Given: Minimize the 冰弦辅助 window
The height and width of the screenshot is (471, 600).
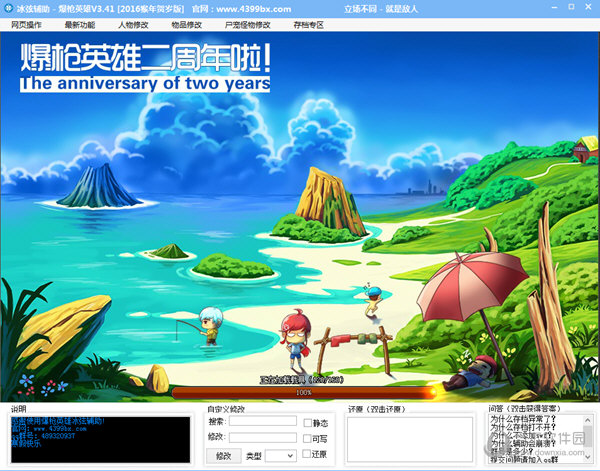Looking at the screenshot, I should pos(554,8).
